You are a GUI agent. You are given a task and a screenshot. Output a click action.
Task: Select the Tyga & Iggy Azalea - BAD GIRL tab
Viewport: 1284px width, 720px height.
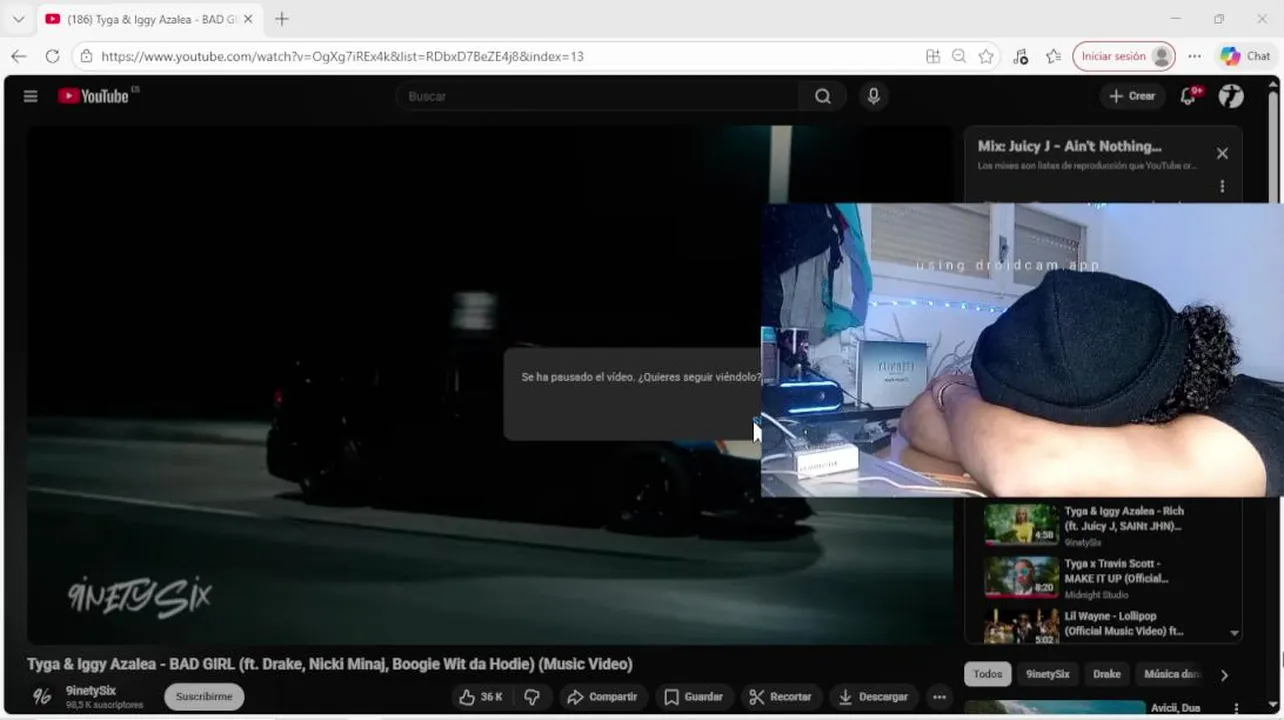click(x=150, y=19)
